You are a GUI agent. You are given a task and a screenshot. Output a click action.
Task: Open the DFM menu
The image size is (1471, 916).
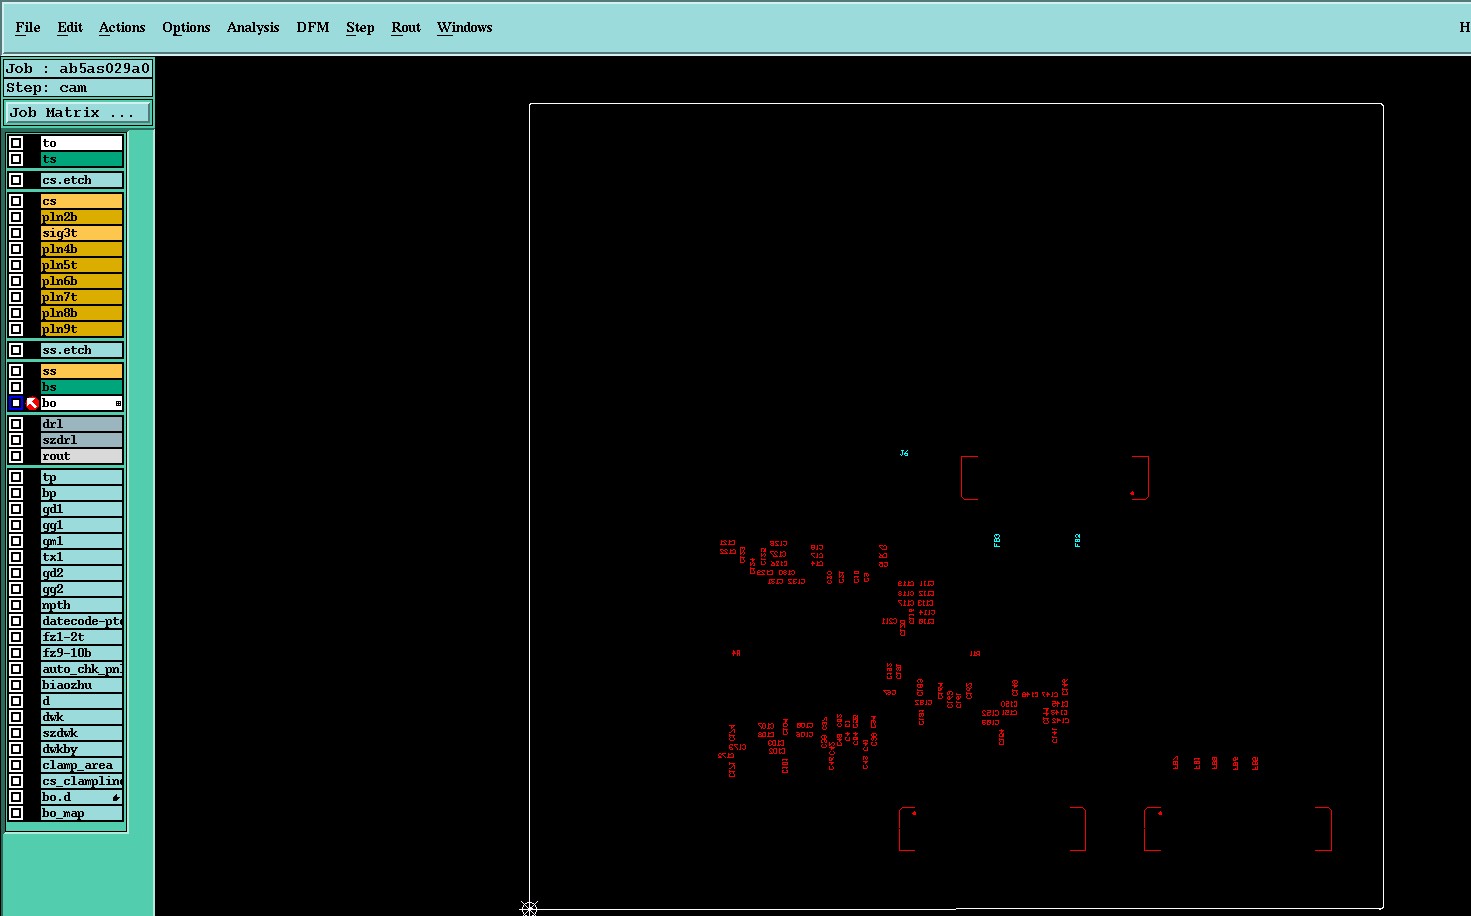tap(313, 27)
